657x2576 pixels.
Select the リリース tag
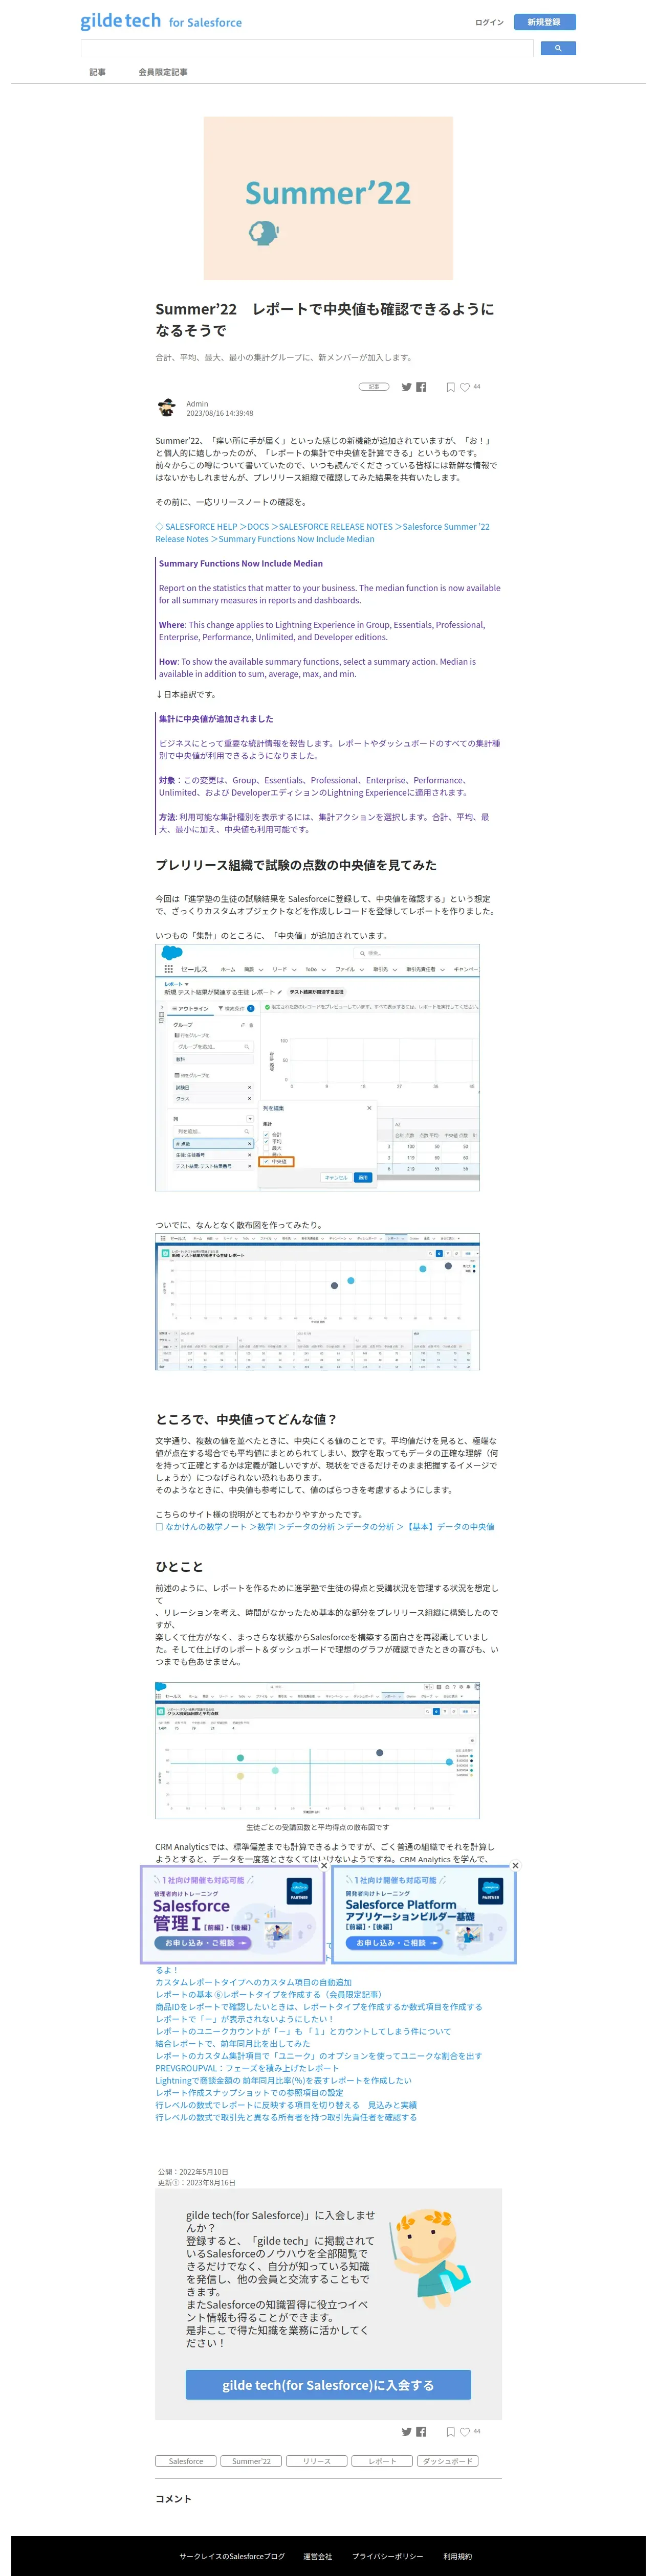coord(317,2461)
